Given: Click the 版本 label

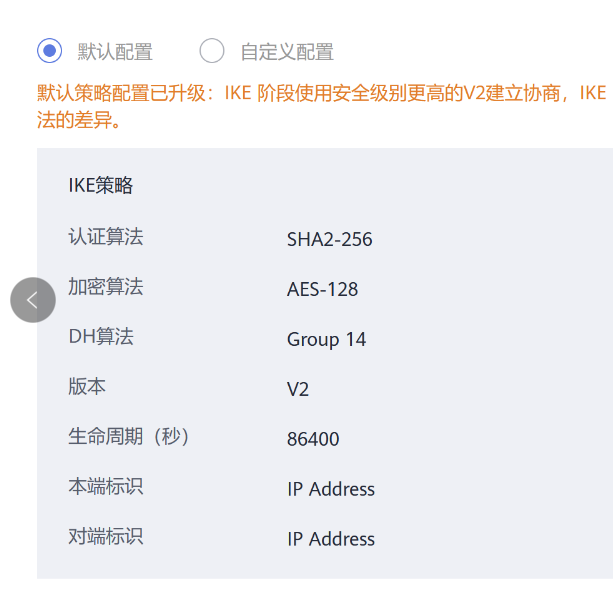Looking at the screenshot, I should pos(87,387).
